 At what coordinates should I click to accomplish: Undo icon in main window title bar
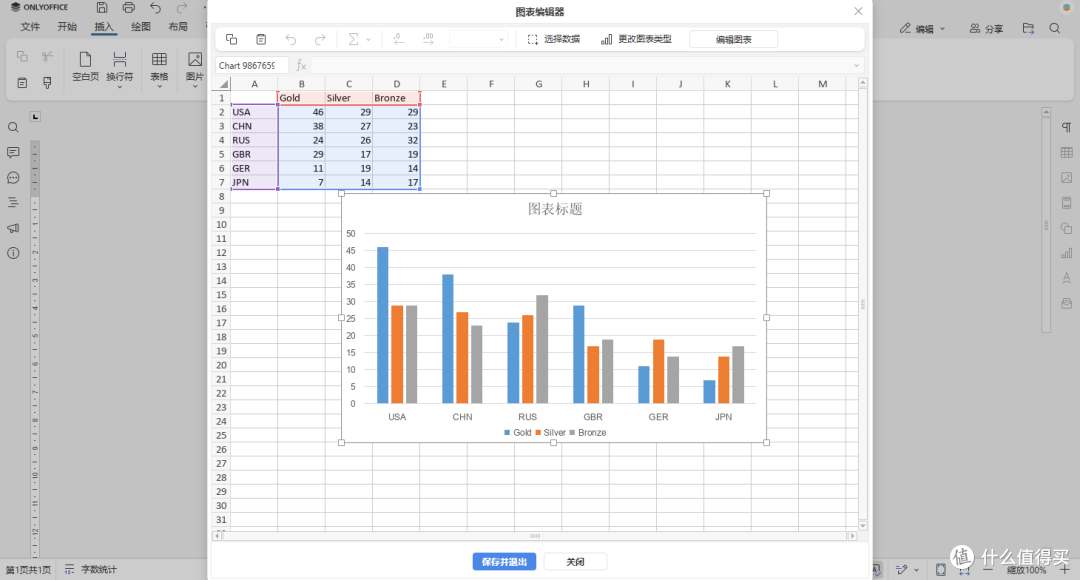click(x=155, y=8)
